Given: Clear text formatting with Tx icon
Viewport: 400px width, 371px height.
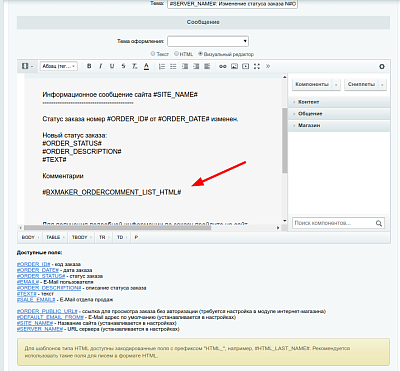Looking at the screenshot, I should point(134,66).
